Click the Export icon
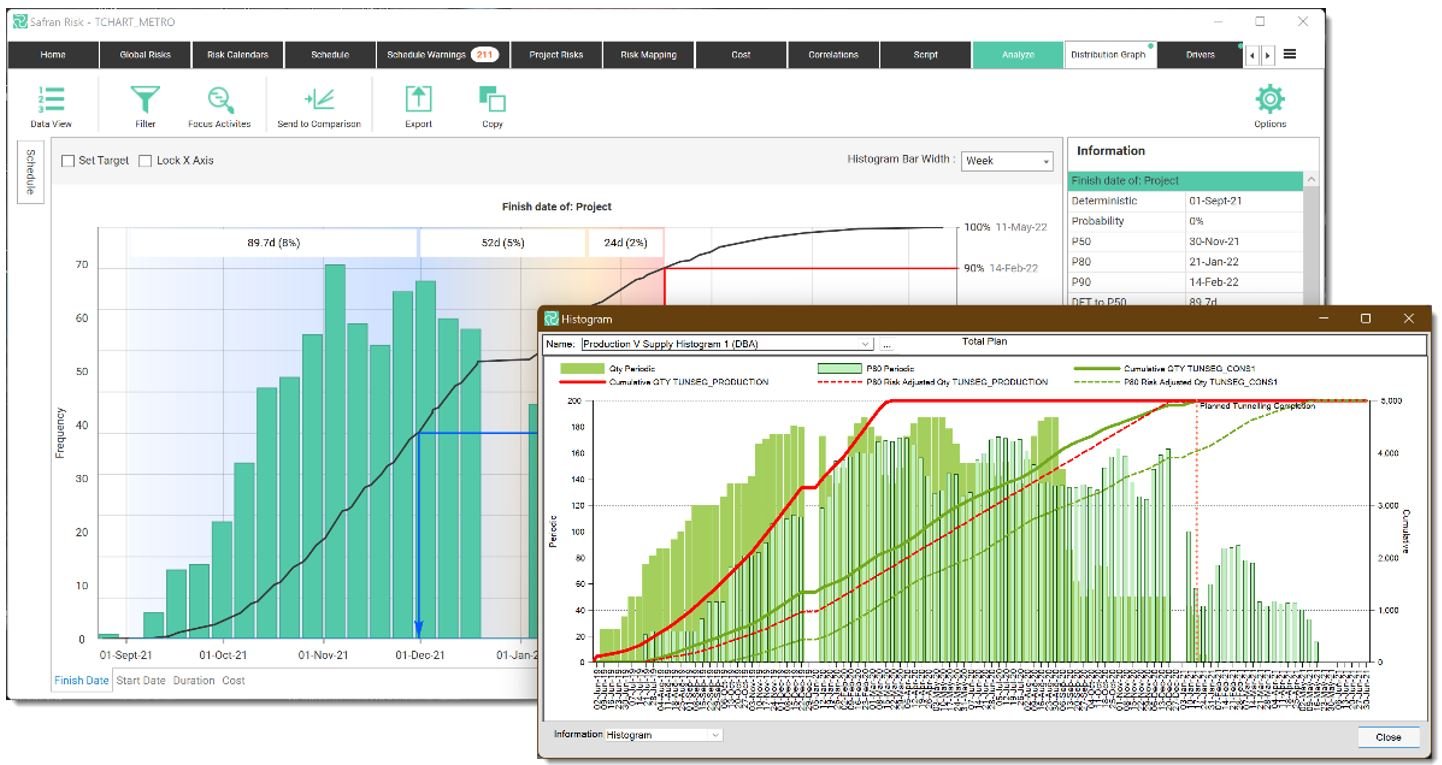The height and width of the screenshot is (765, 1442). coord(418,100)
